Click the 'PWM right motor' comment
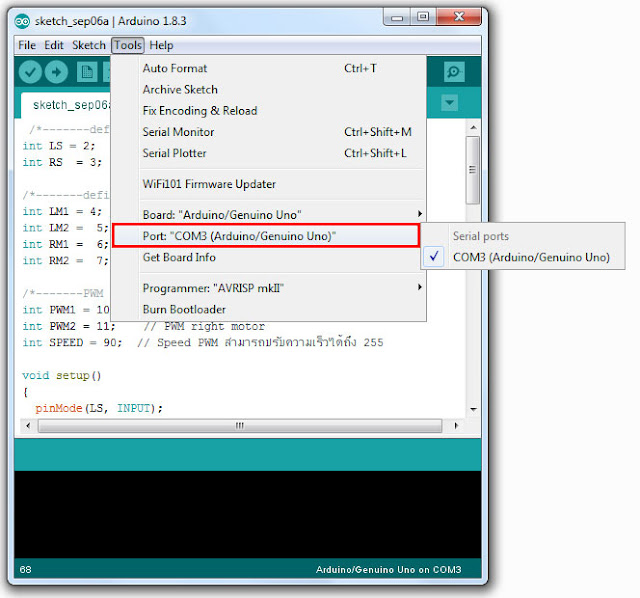The height and width of the screenshot is (598, 640). [204, 326]
